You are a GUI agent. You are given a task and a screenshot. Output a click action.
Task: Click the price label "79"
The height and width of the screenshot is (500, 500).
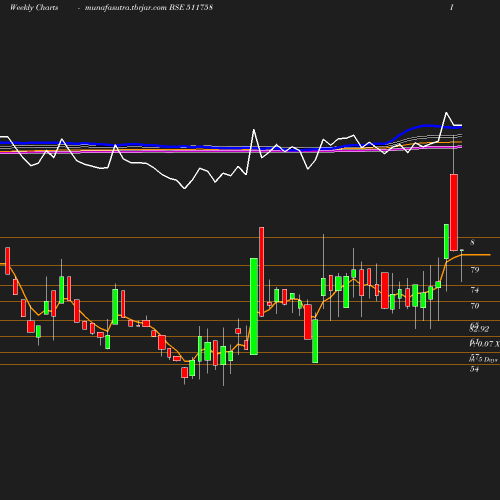tap(475, 270)
